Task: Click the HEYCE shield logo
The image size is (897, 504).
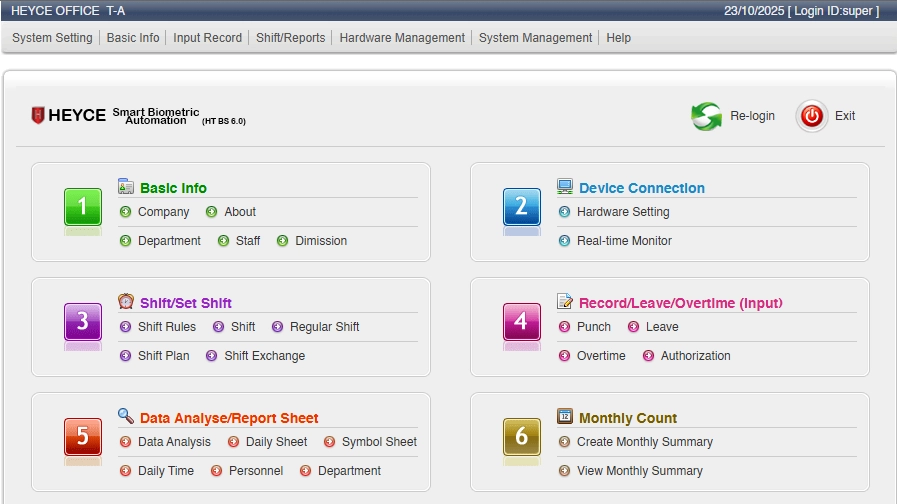Action: (38, 116)
